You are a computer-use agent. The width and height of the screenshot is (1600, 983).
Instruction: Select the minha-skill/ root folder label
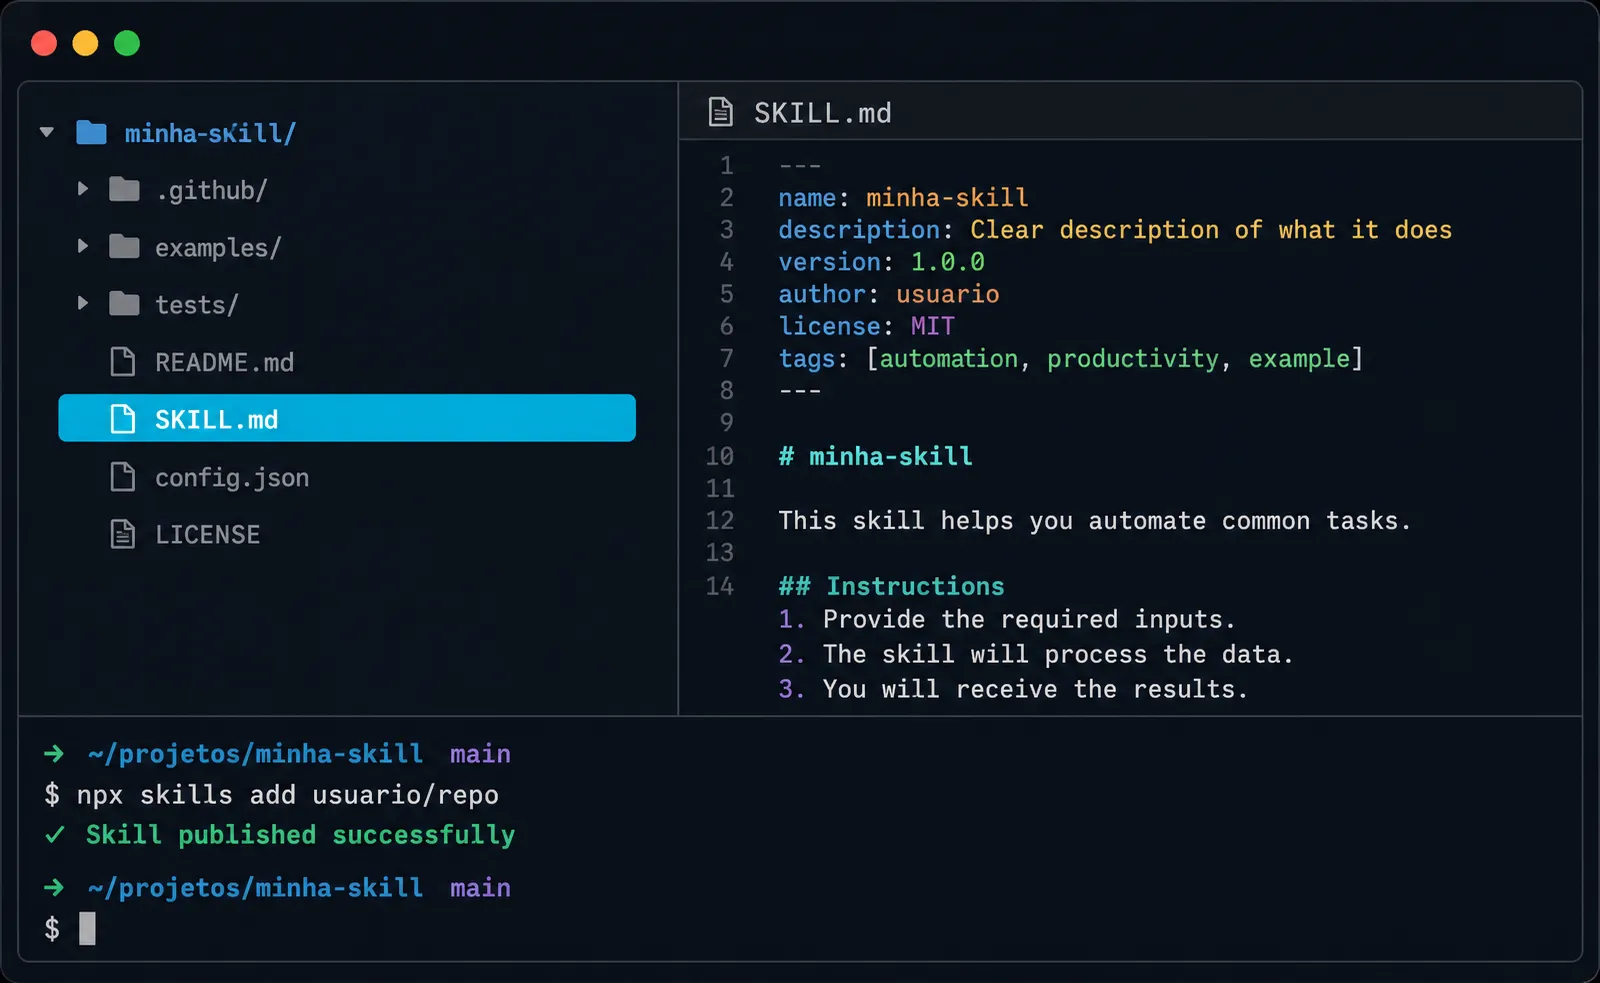(x=210, y=133)
